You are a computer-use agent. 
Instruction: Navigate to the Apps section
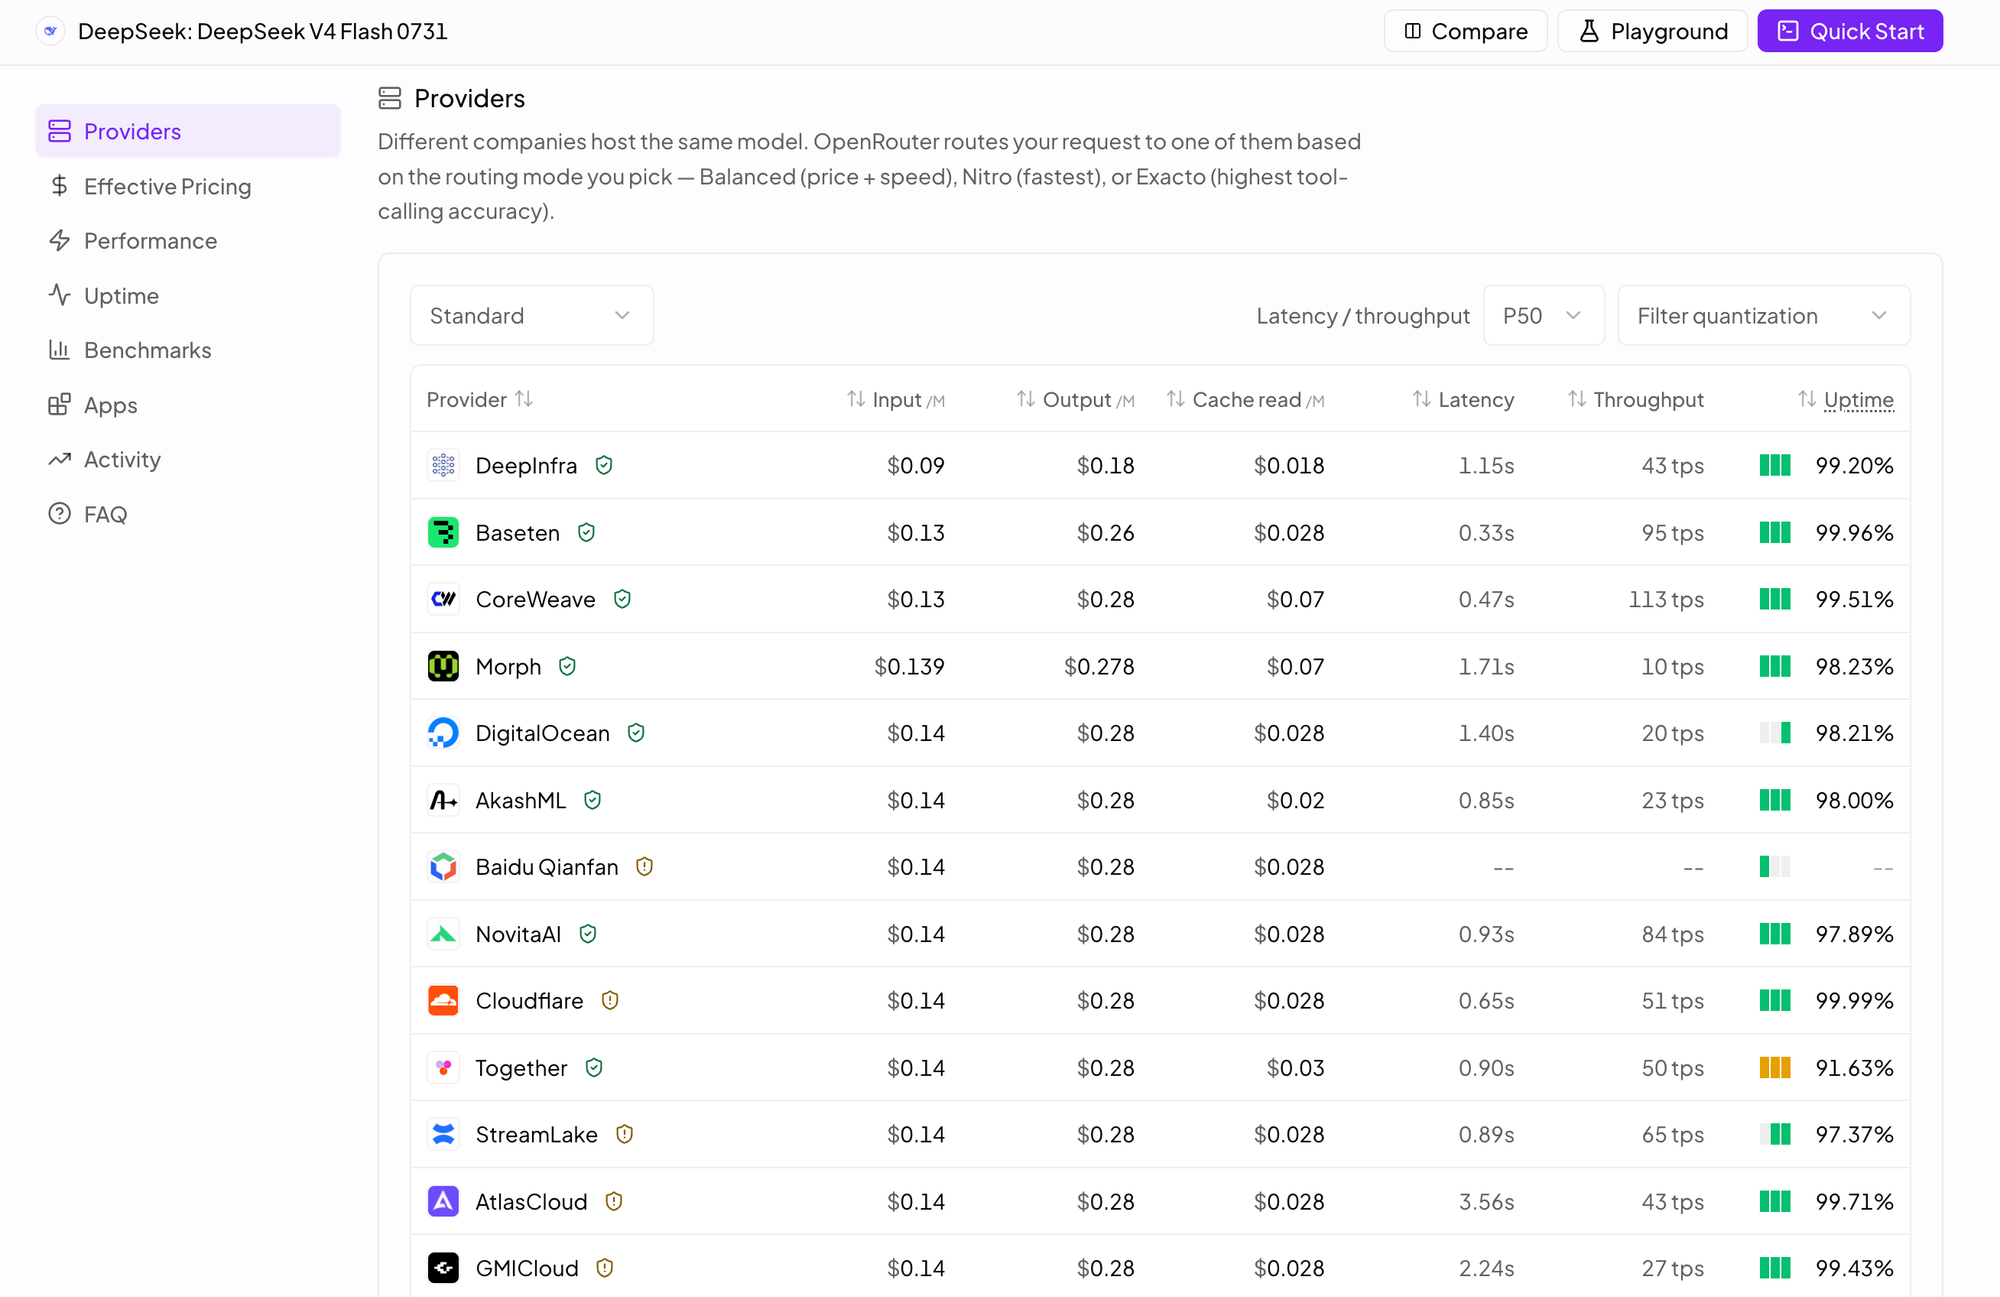pos(188,405)
